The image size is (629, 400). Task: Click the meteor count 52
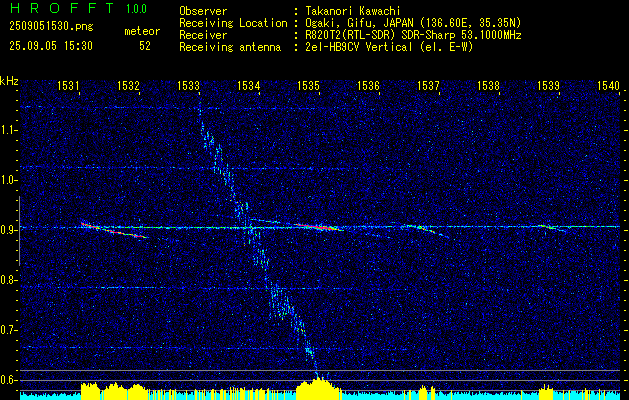(145, 46)
